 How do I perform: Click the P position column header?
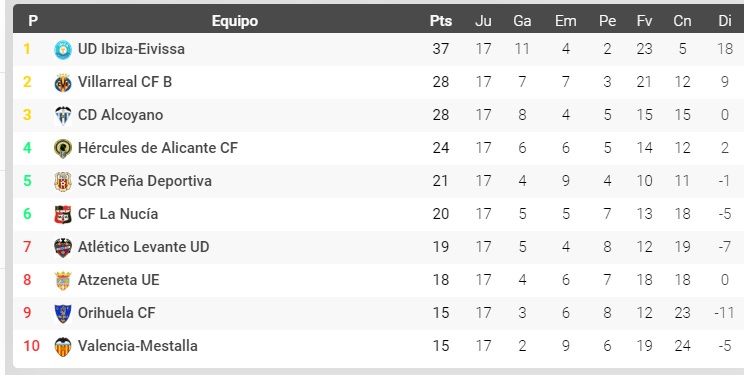(33, 21)
